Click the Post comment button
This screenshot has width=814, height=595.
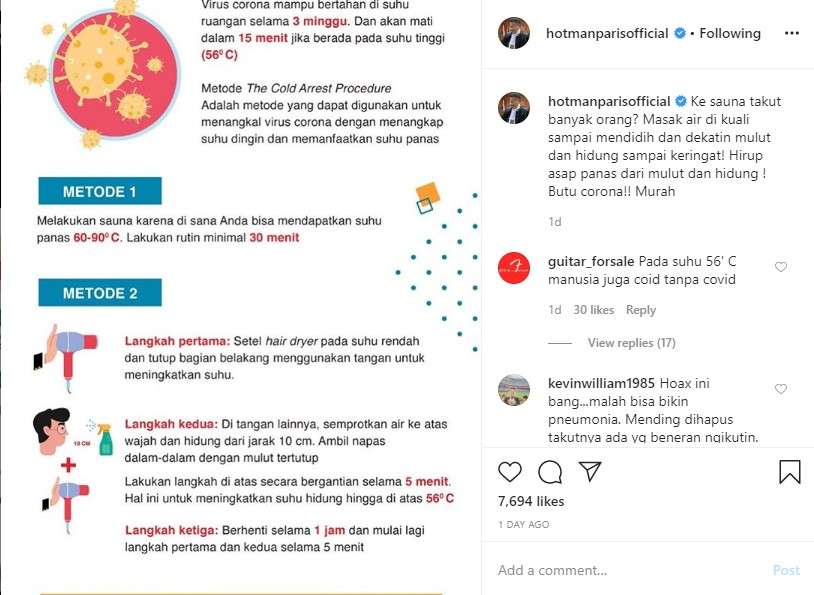pos(786,570)
